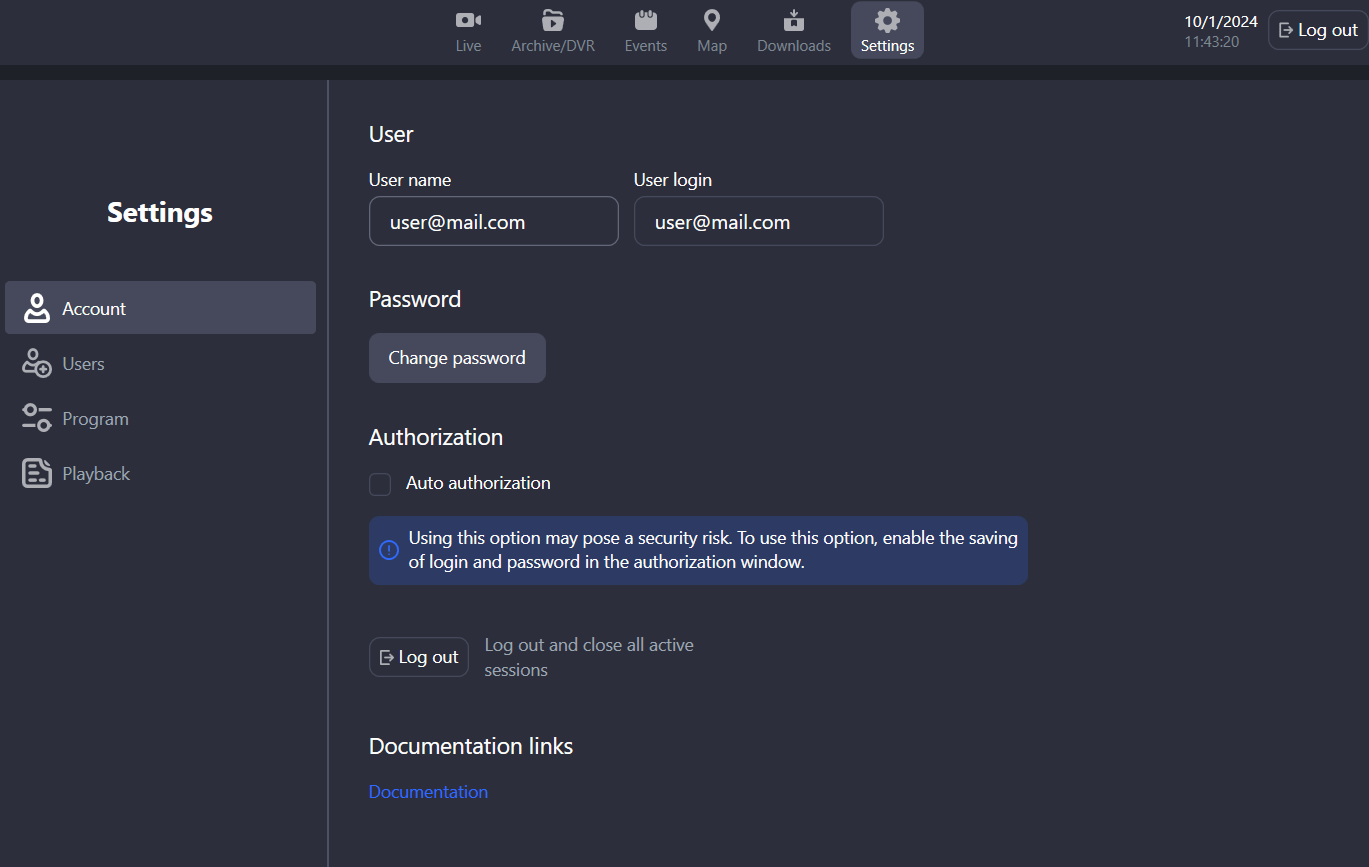Enable the Auto authorization checkbox
1369x867 pixels.
pos(380,484)
